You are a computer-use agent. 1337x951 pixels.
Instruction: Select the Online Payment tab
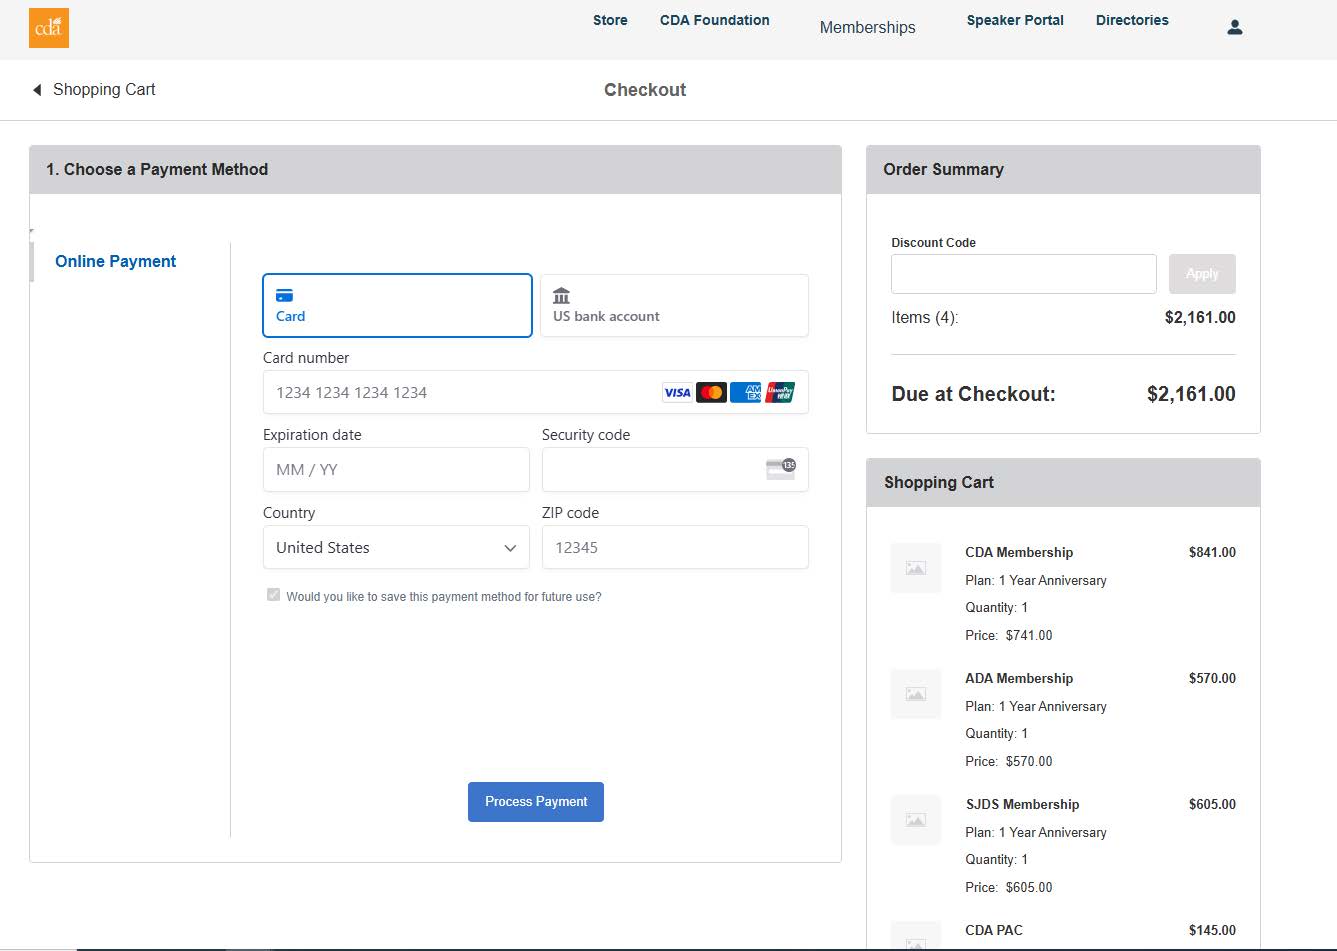point(116,262)
